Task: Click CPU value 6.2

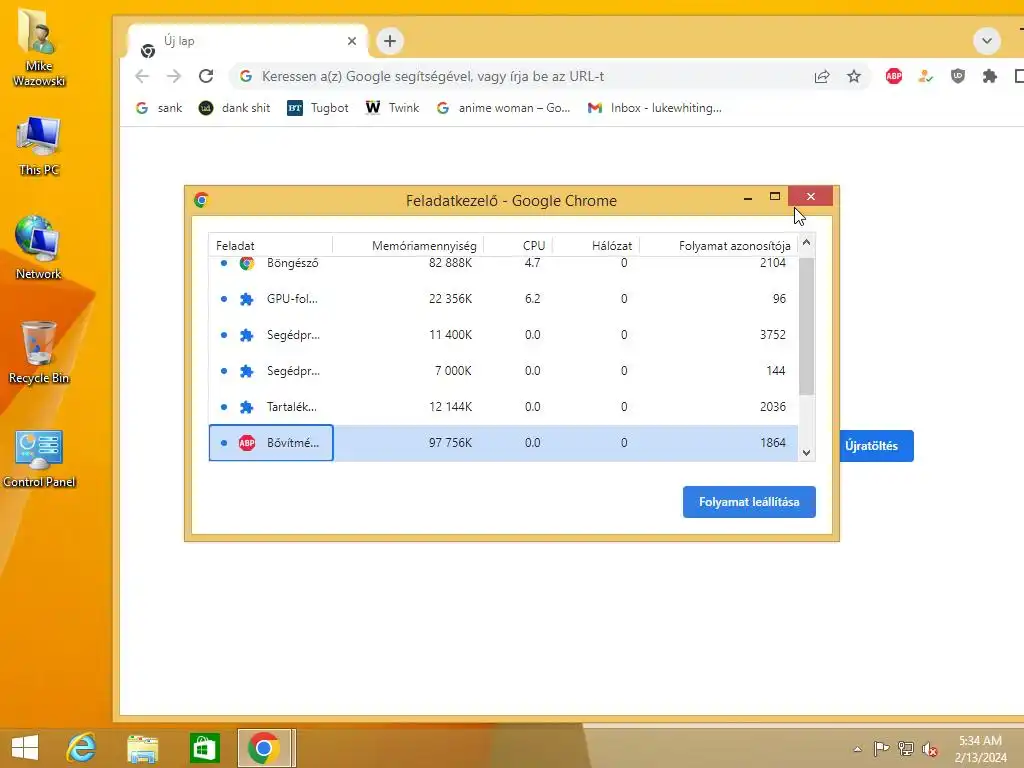Action: [x=532, y=299]
